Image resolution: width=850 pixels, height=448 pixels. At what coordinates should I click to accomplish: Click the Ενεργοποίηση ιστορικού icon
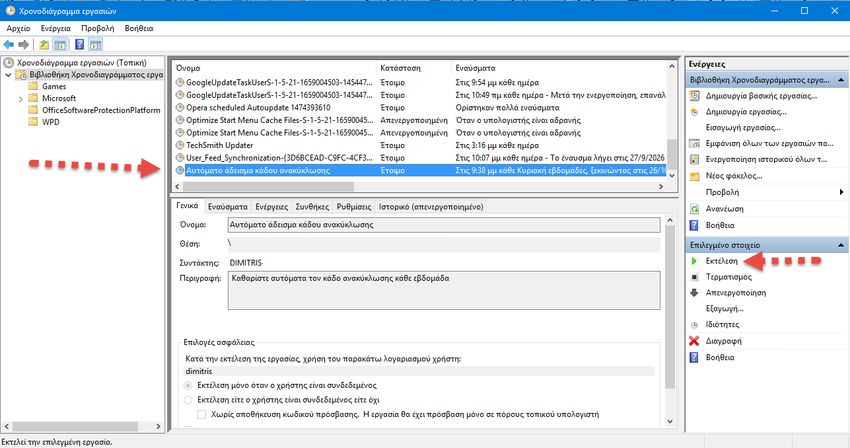tap(694, 159)
